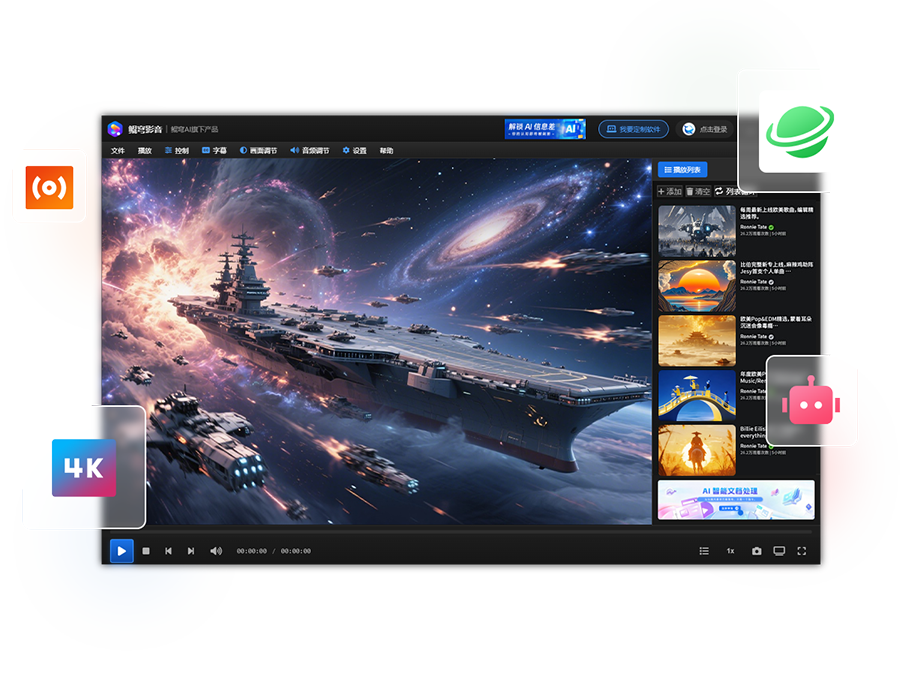Click 添加 to add to the playlist
This screenshot has width=900, height=680.
click(x=669, y=191)
